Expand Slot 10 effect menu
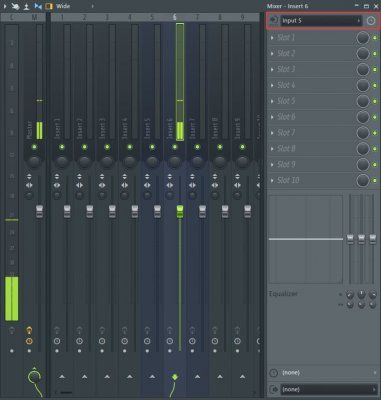 click(x=272, y=180)
